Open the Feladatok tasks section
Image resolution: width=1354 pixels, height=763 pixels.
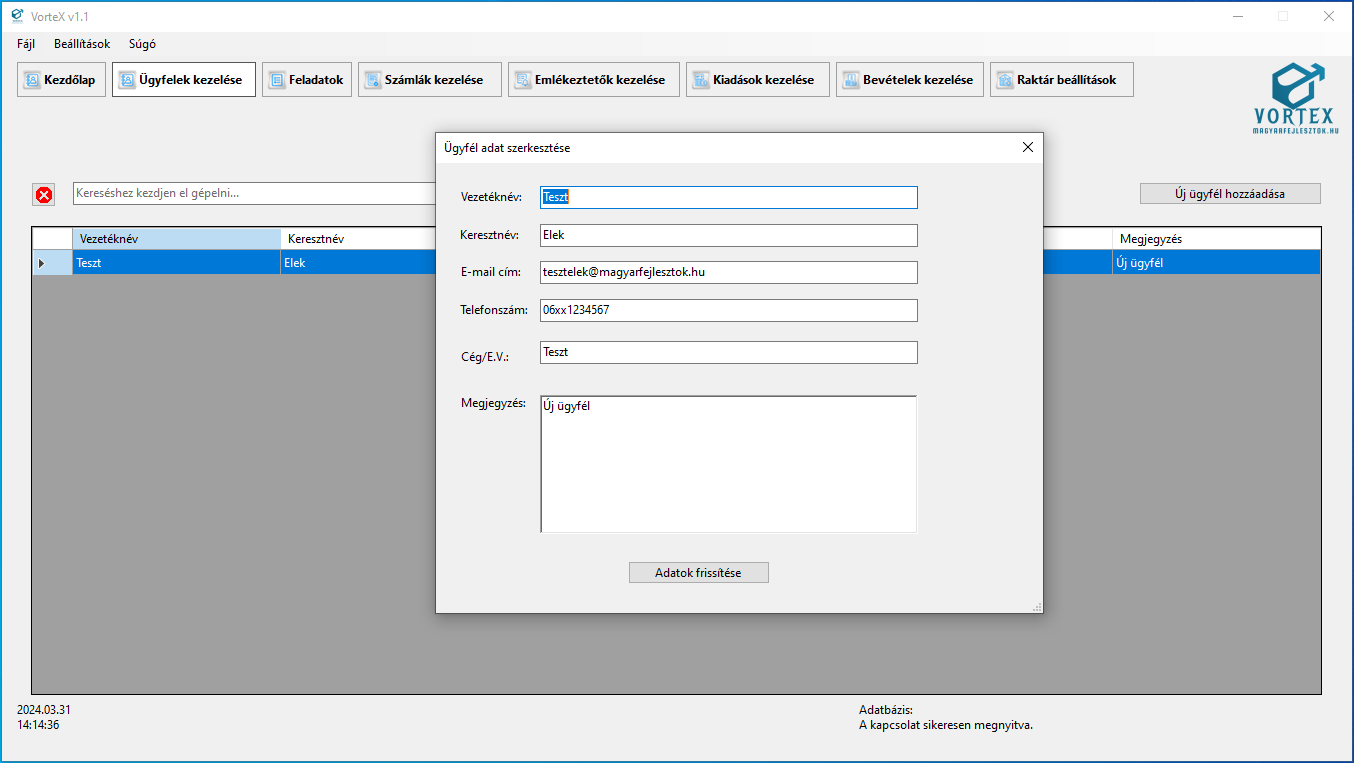click(x=307, y=80)
